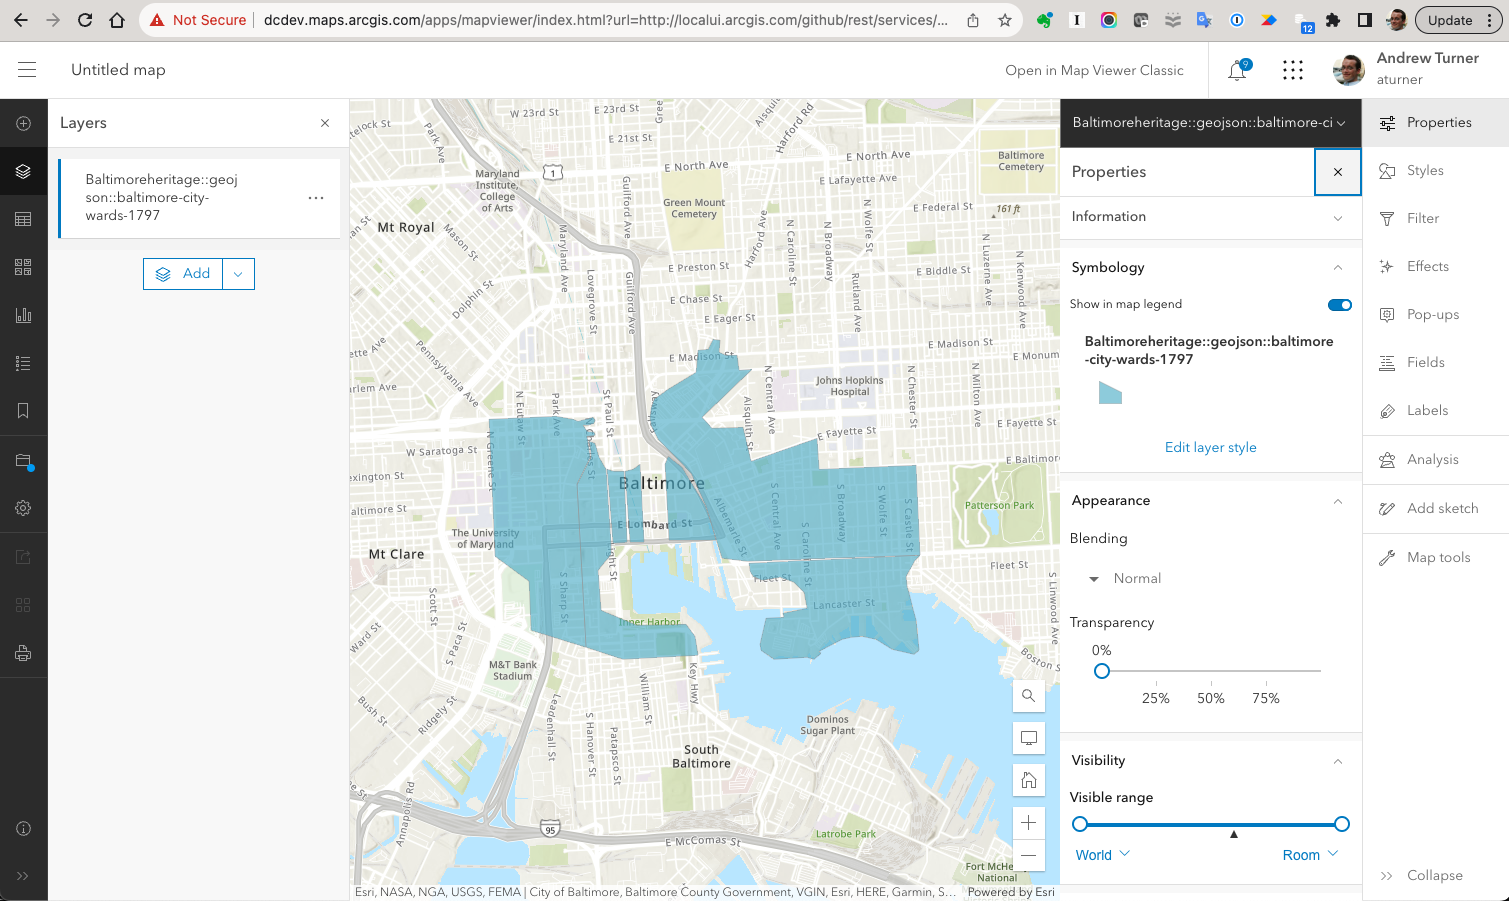Open the 'Room' visible range dropdown

click(x=1310, y=854)
